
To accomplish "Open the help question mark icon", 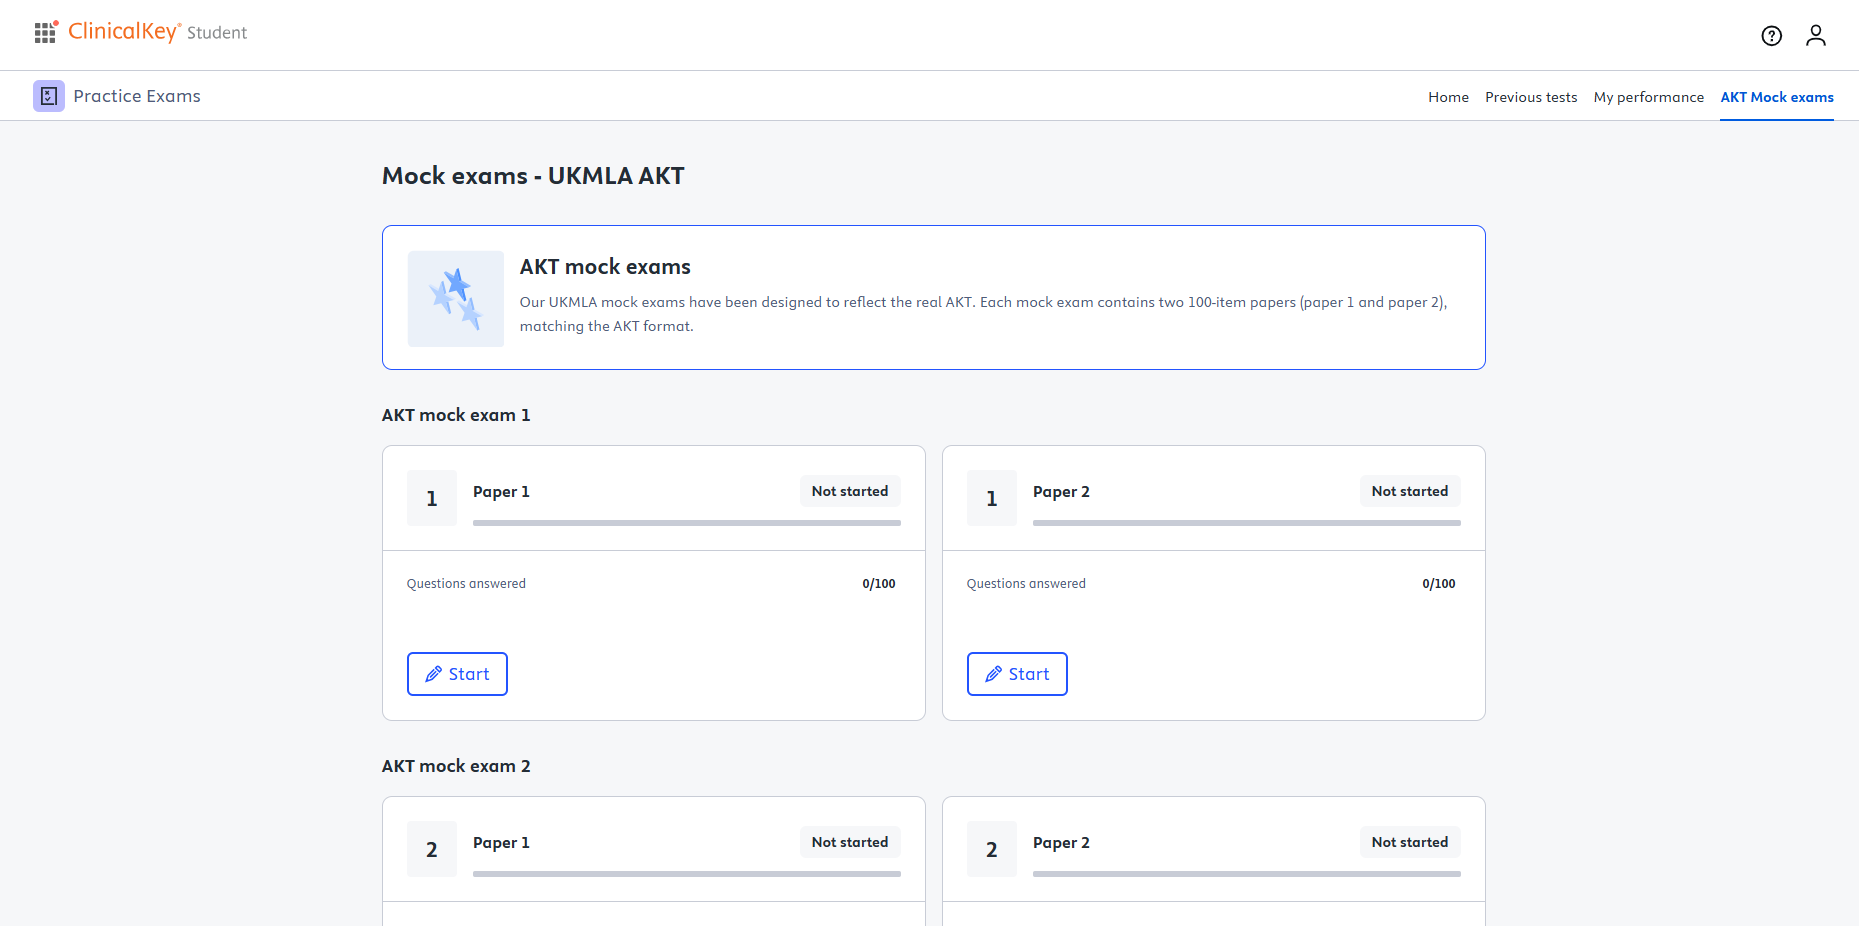I will pyautogui.click(x=1771, y=36).
